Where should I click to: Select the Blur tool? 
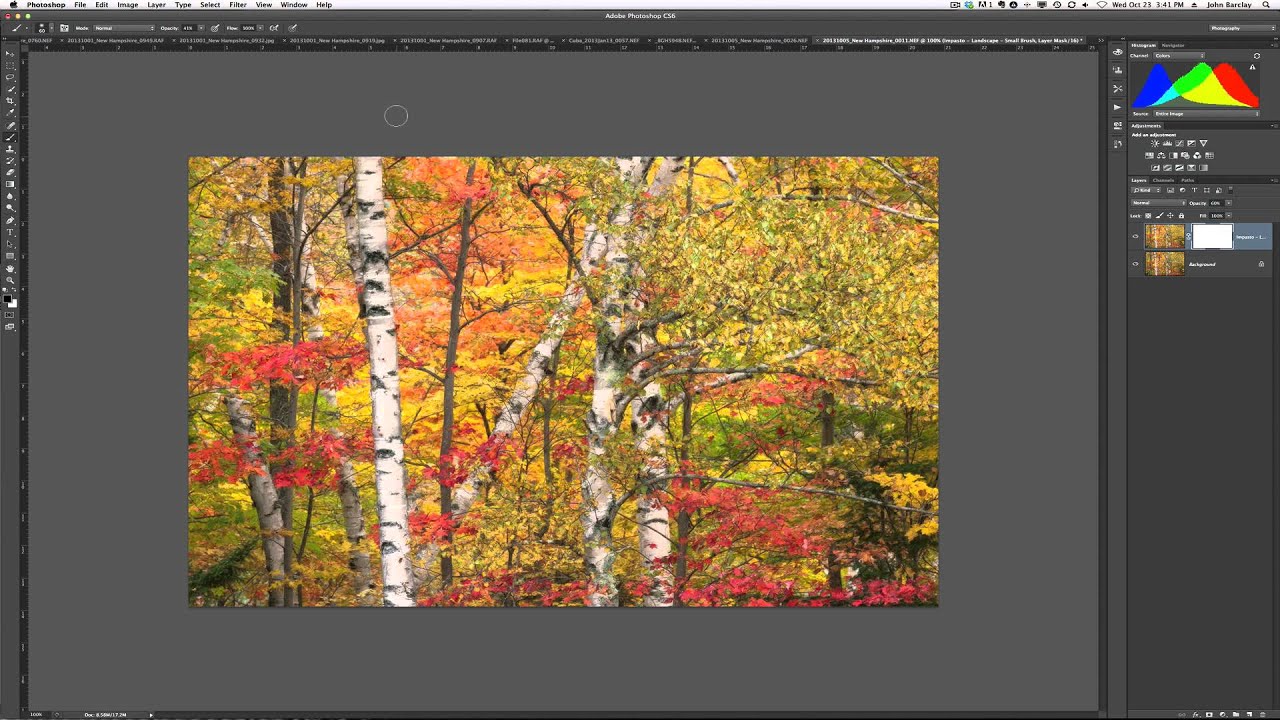[x=9, y=196]
